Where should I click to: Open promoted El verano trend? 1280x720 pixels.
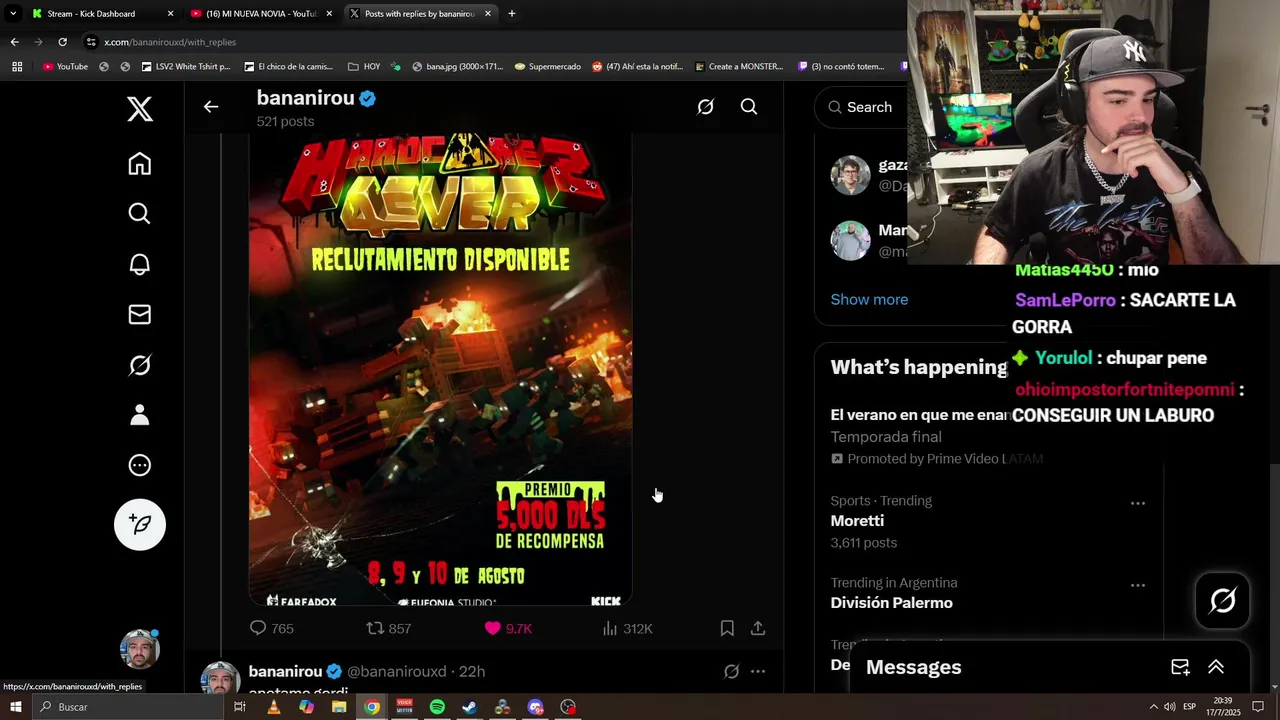tap(919, 415)
